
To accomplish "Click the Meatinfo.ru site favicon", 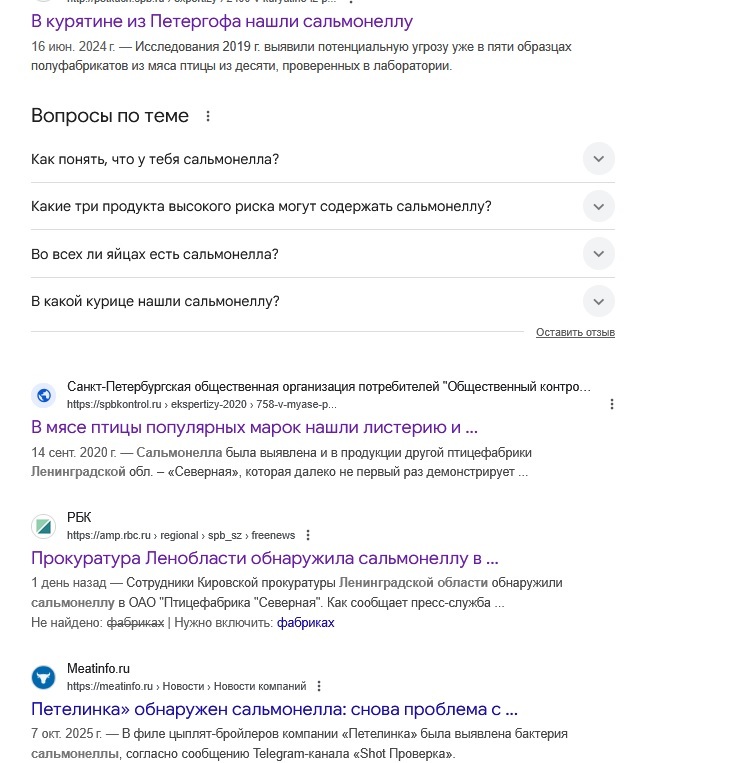I will 43,677.
